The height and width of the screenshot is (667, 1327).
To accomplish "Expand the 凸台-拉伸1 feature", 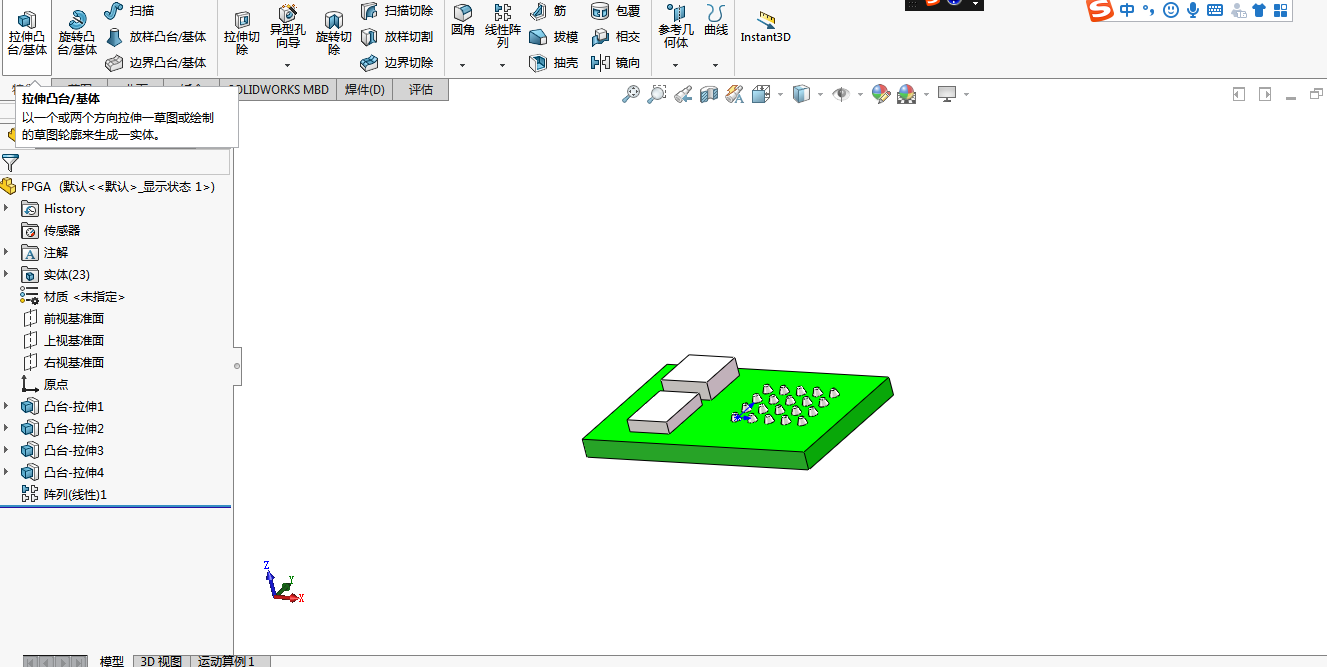I will (7, 406).
